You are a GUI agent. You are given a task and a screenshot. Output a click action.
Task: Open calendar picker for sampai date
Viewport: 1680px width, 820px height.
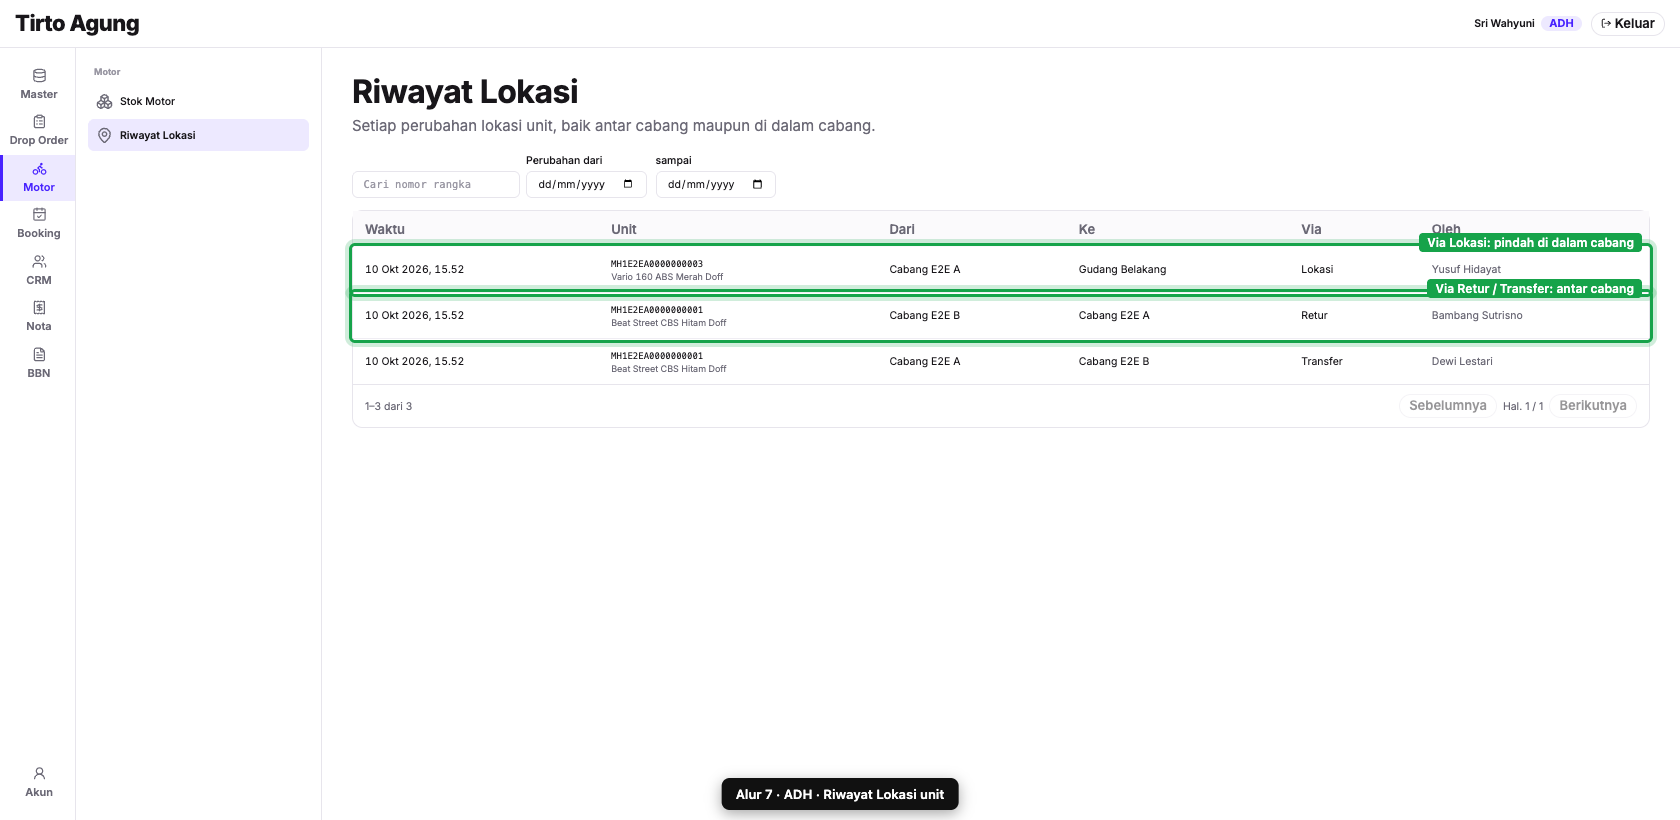click(x=757, y=184)
